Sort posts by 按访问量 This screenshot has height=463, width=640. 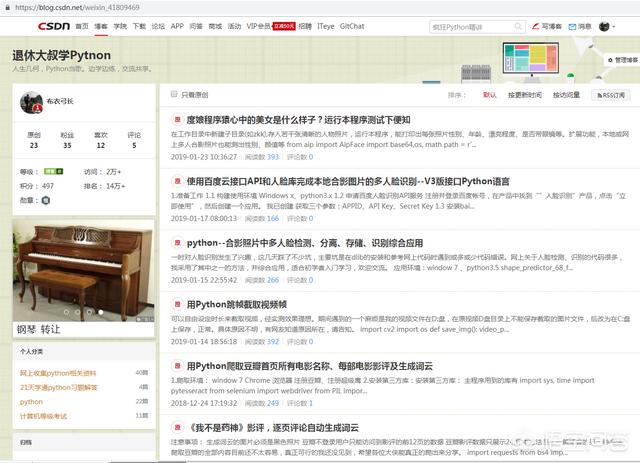pos(567,95)
